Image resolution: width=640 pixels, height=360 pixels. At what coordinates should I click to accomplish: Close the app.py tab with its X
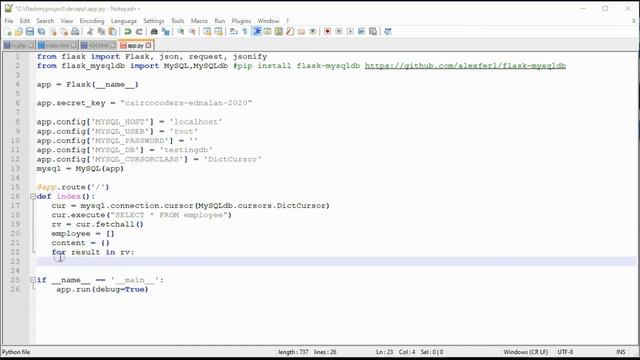(149, 45)
